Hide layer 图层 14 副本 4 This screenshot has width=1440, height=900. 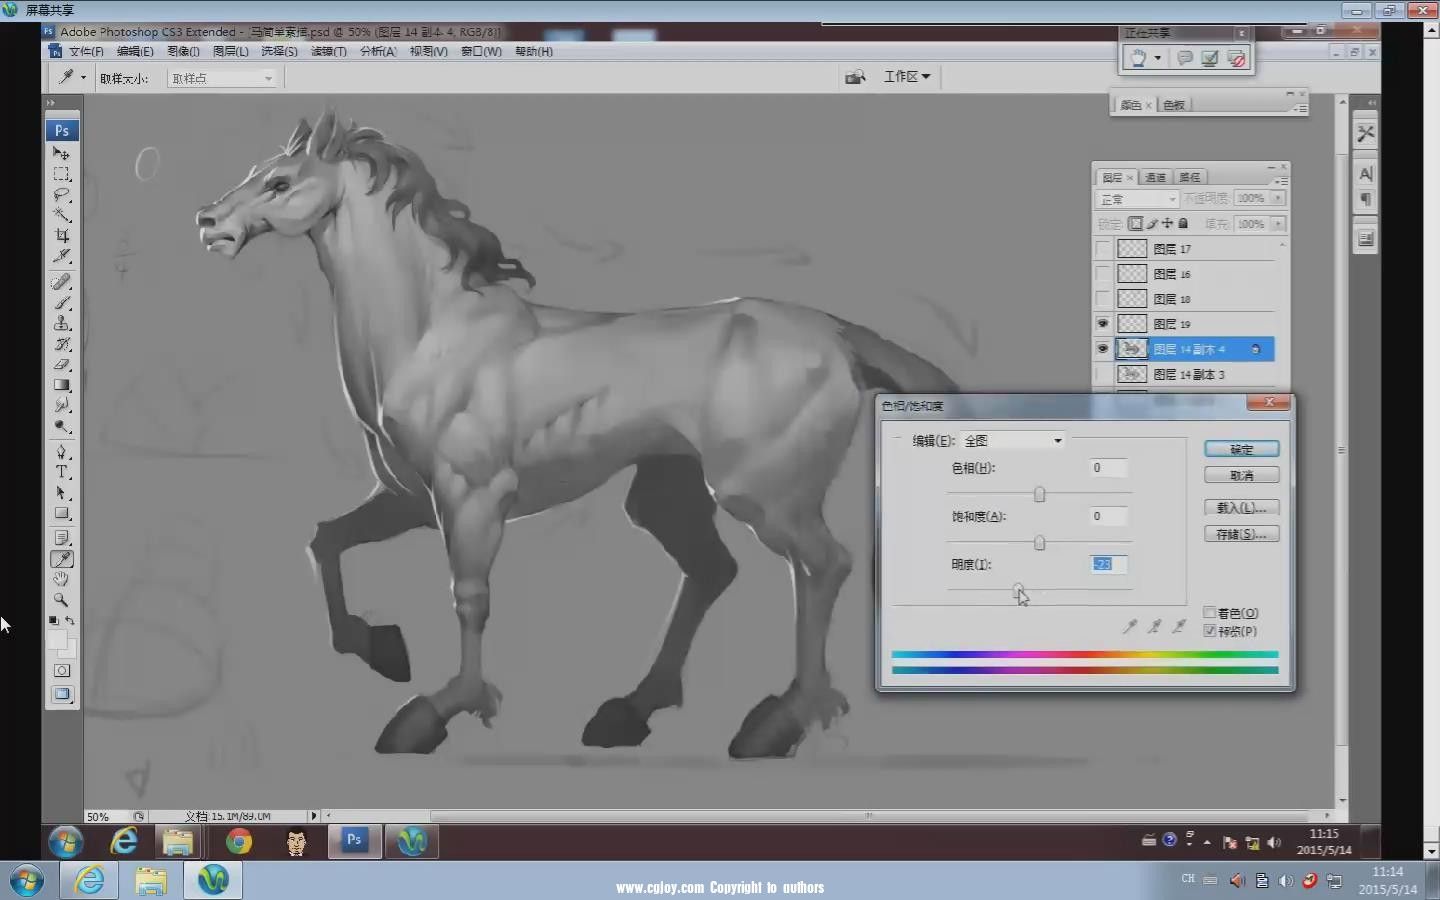pos(1103,349)
